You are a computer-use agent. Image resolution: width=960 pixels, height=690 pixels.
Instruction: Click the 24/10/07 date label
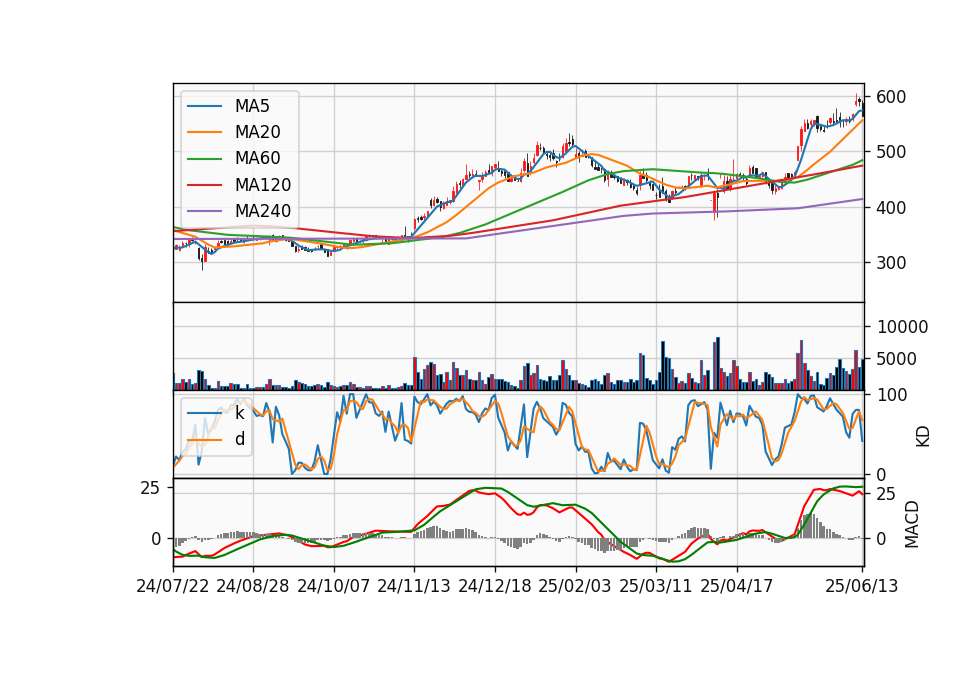click(x=334, y=586)
